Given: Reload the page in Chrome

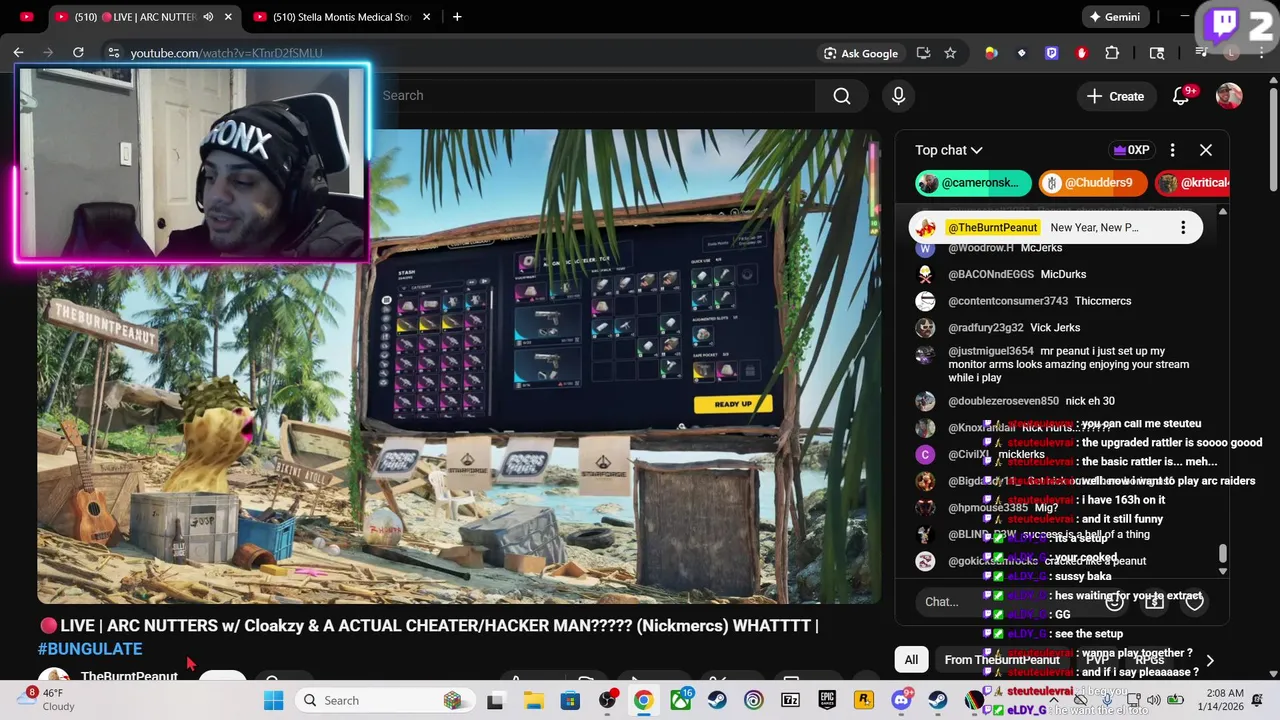Looking at the screenshot, I should click(x=78, y=53).
